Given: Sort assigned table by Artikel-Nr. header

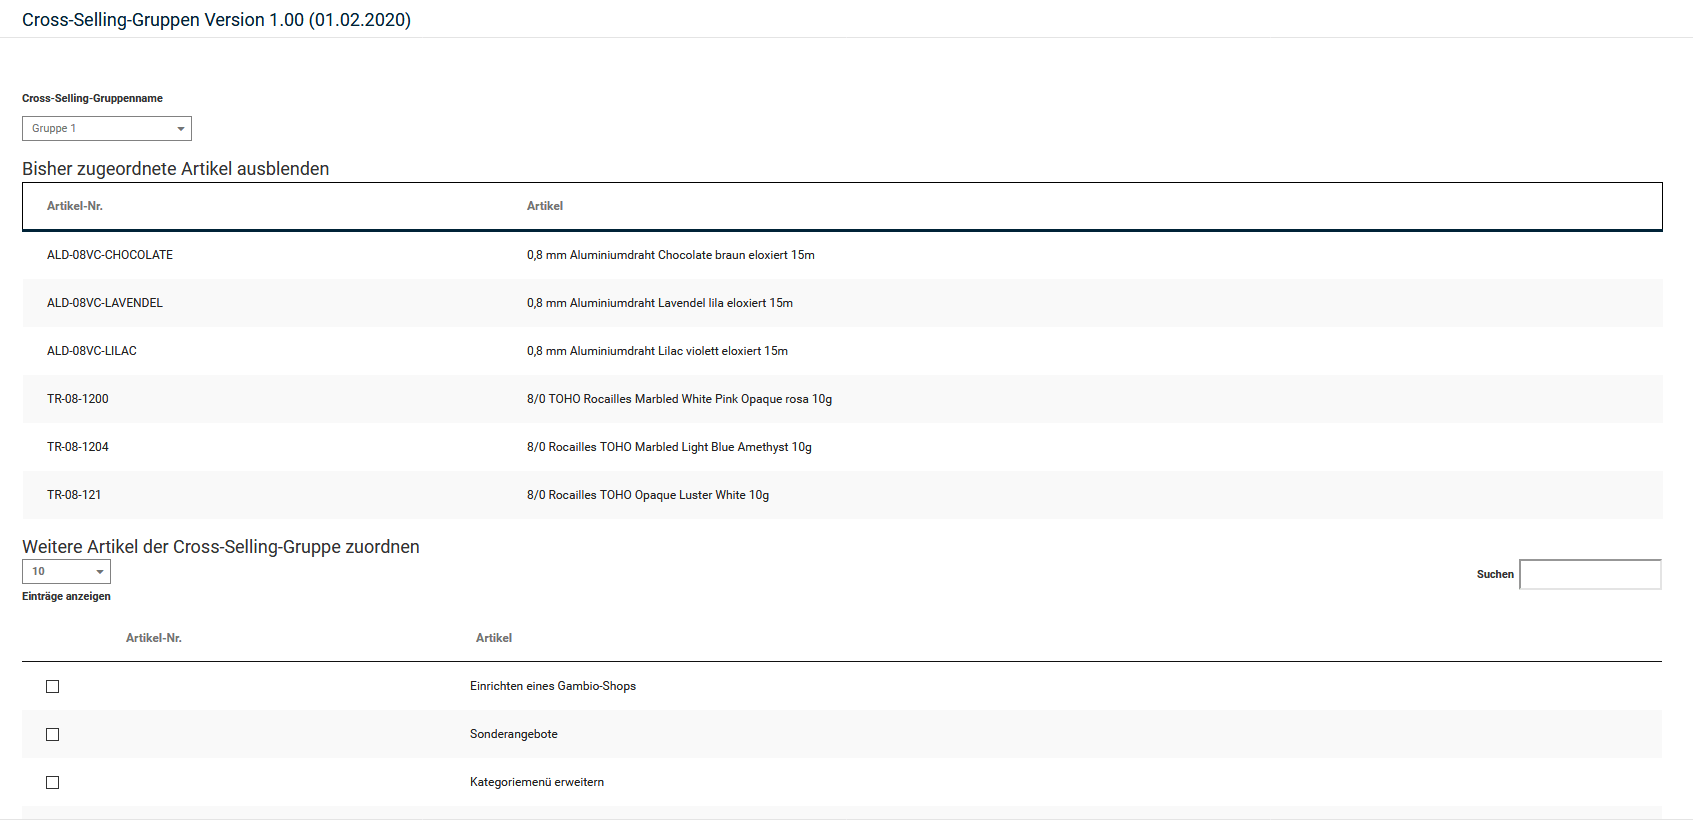Looking at the screenshot, I should (75, 206).
